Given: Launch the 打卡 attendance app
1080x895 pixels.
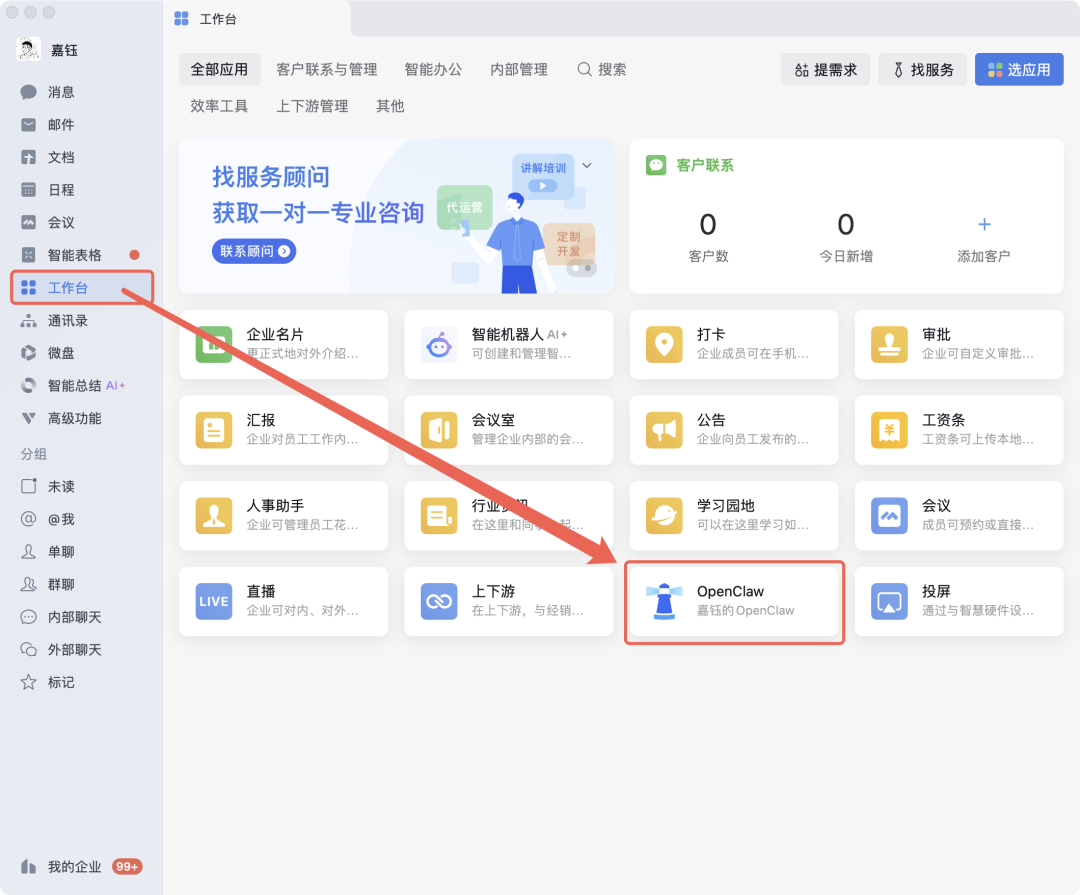Looking at the screenshot, I should (734, 344).
